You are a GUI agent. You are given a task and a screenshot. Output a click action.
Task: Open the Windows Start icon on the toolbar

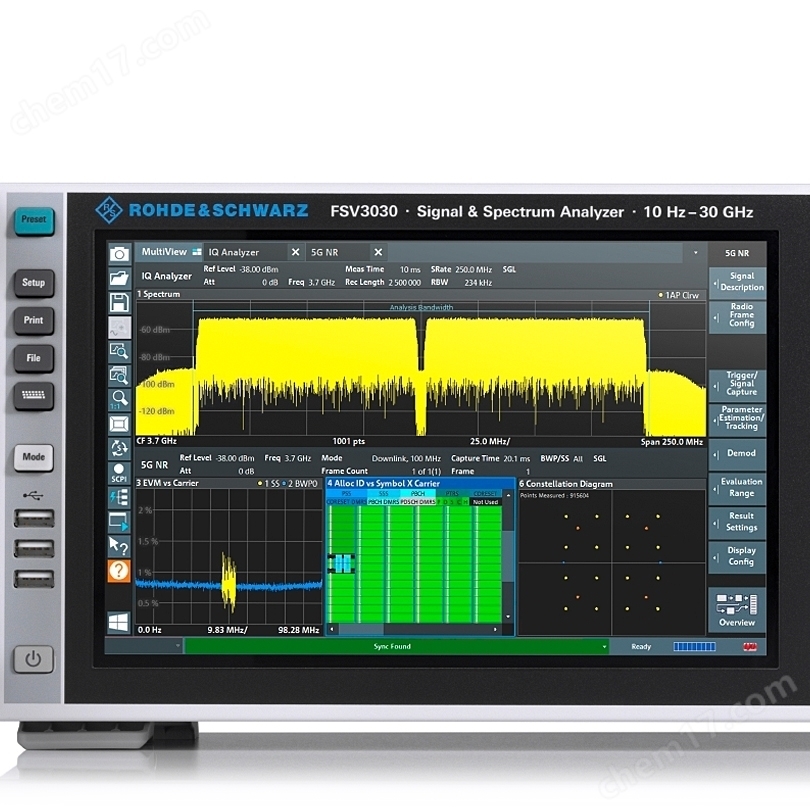pos(119,622)
